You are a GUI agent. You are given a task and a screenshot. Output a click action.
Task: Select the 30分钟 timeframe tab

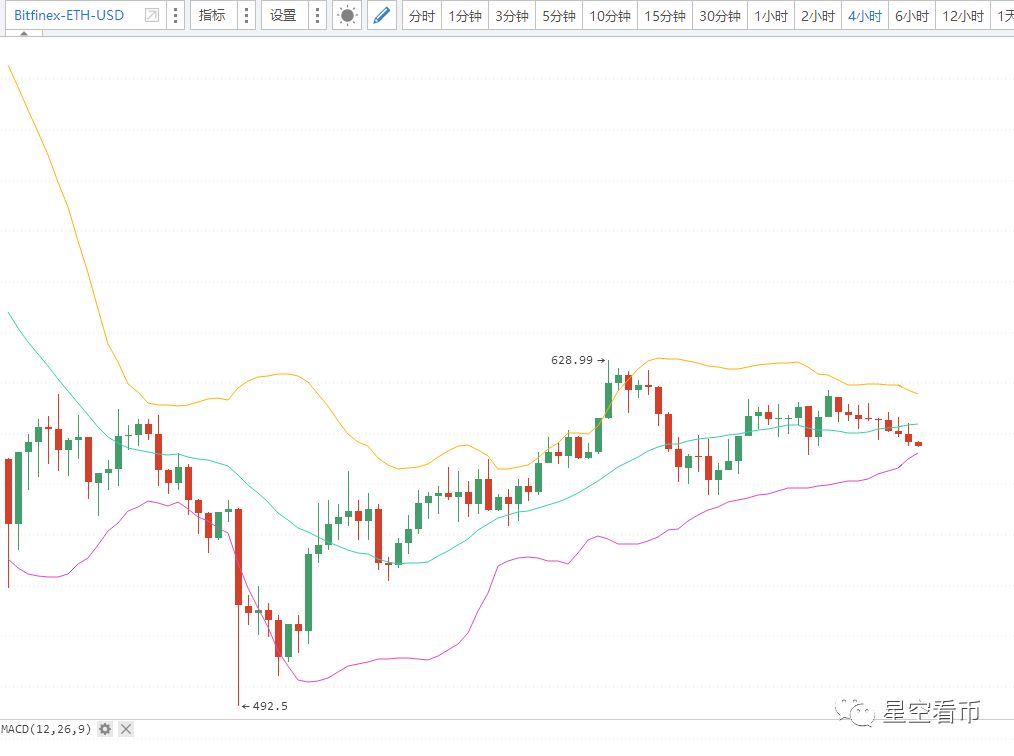pyautogui.click(x=720, y=16)
